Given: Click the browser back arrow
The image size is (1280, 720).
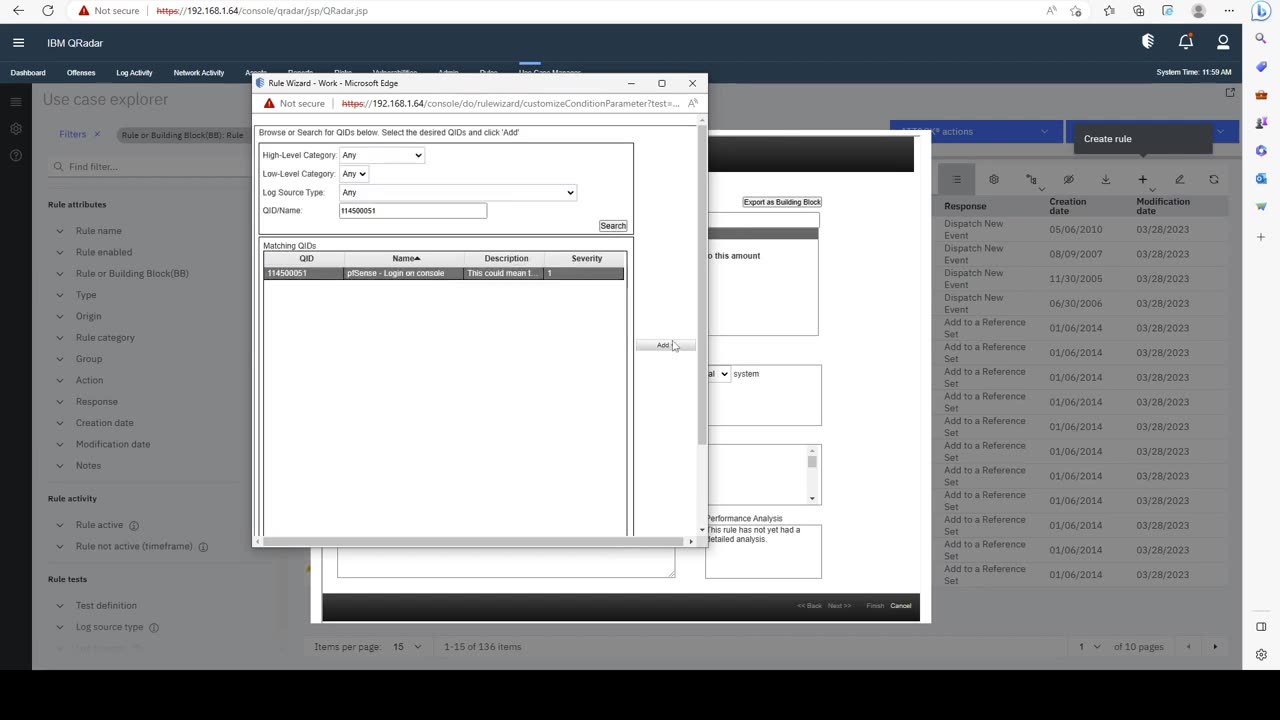Looking at the screenshot, I should [18, 11].
